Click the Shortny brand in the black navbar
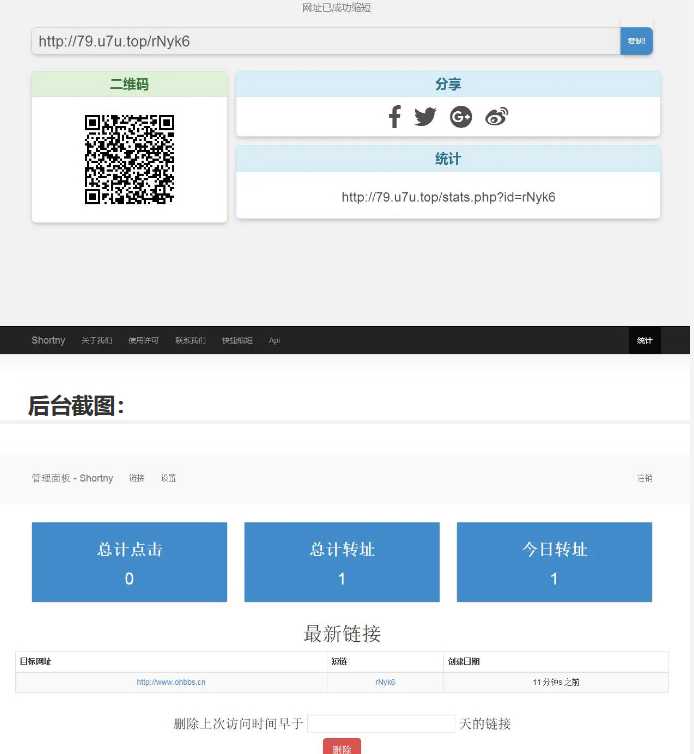 [48, 341]
